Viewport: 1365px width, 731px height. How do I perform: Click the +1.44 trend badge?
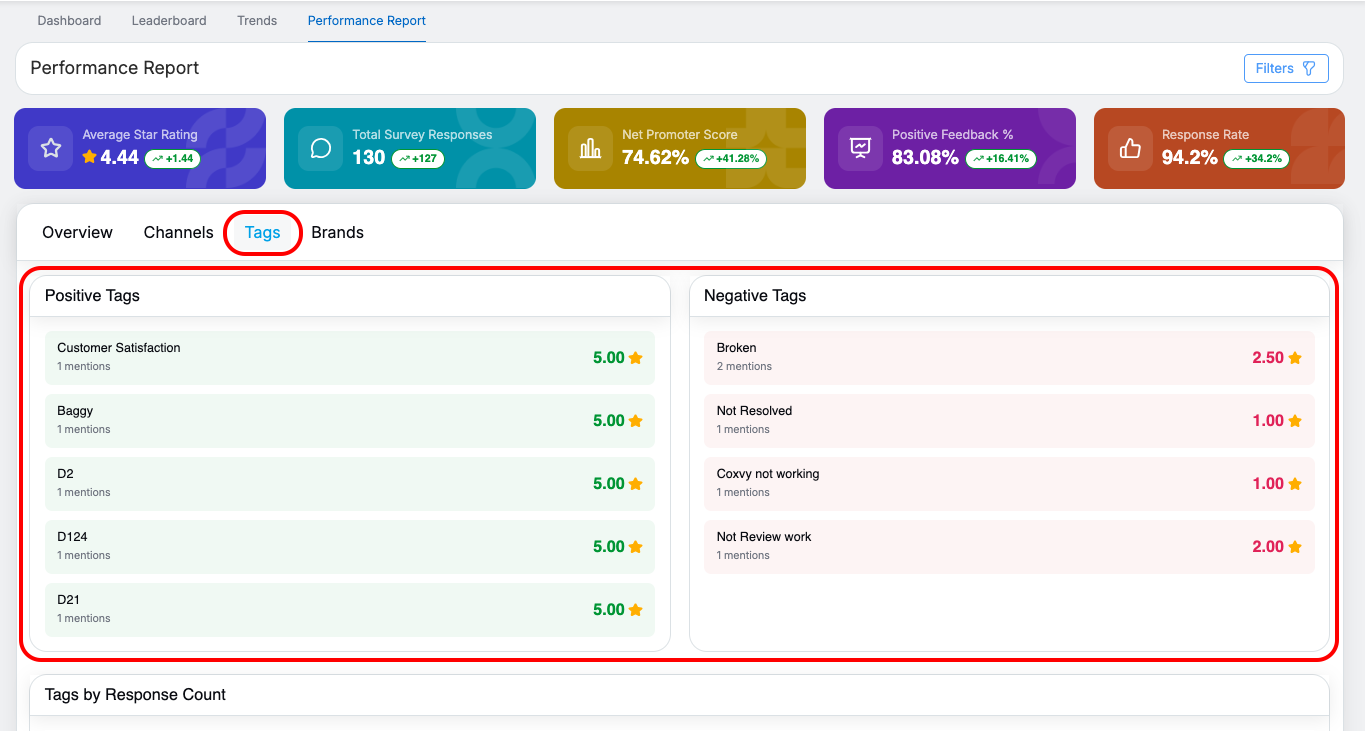[x=172, y=158]
